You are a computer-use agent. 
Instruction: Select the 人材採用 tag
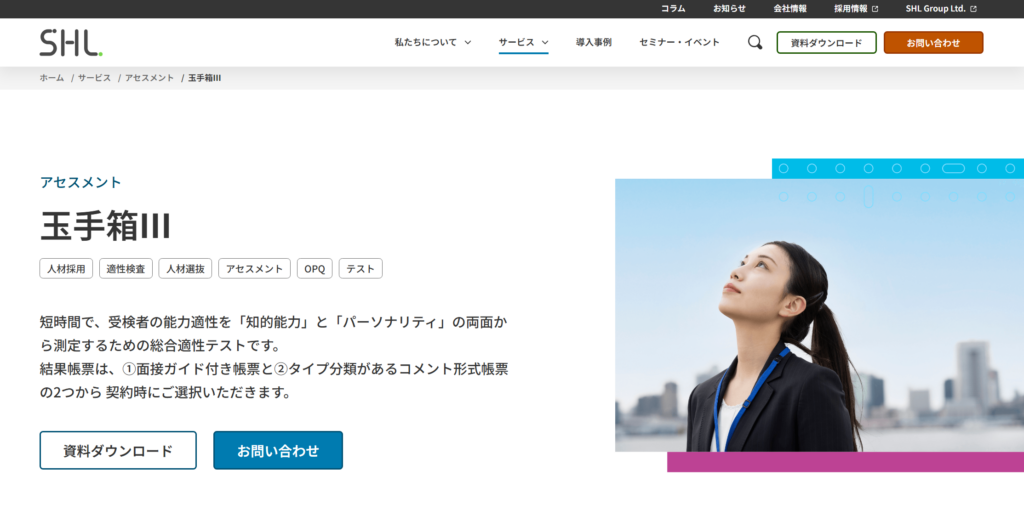[66, 269]
